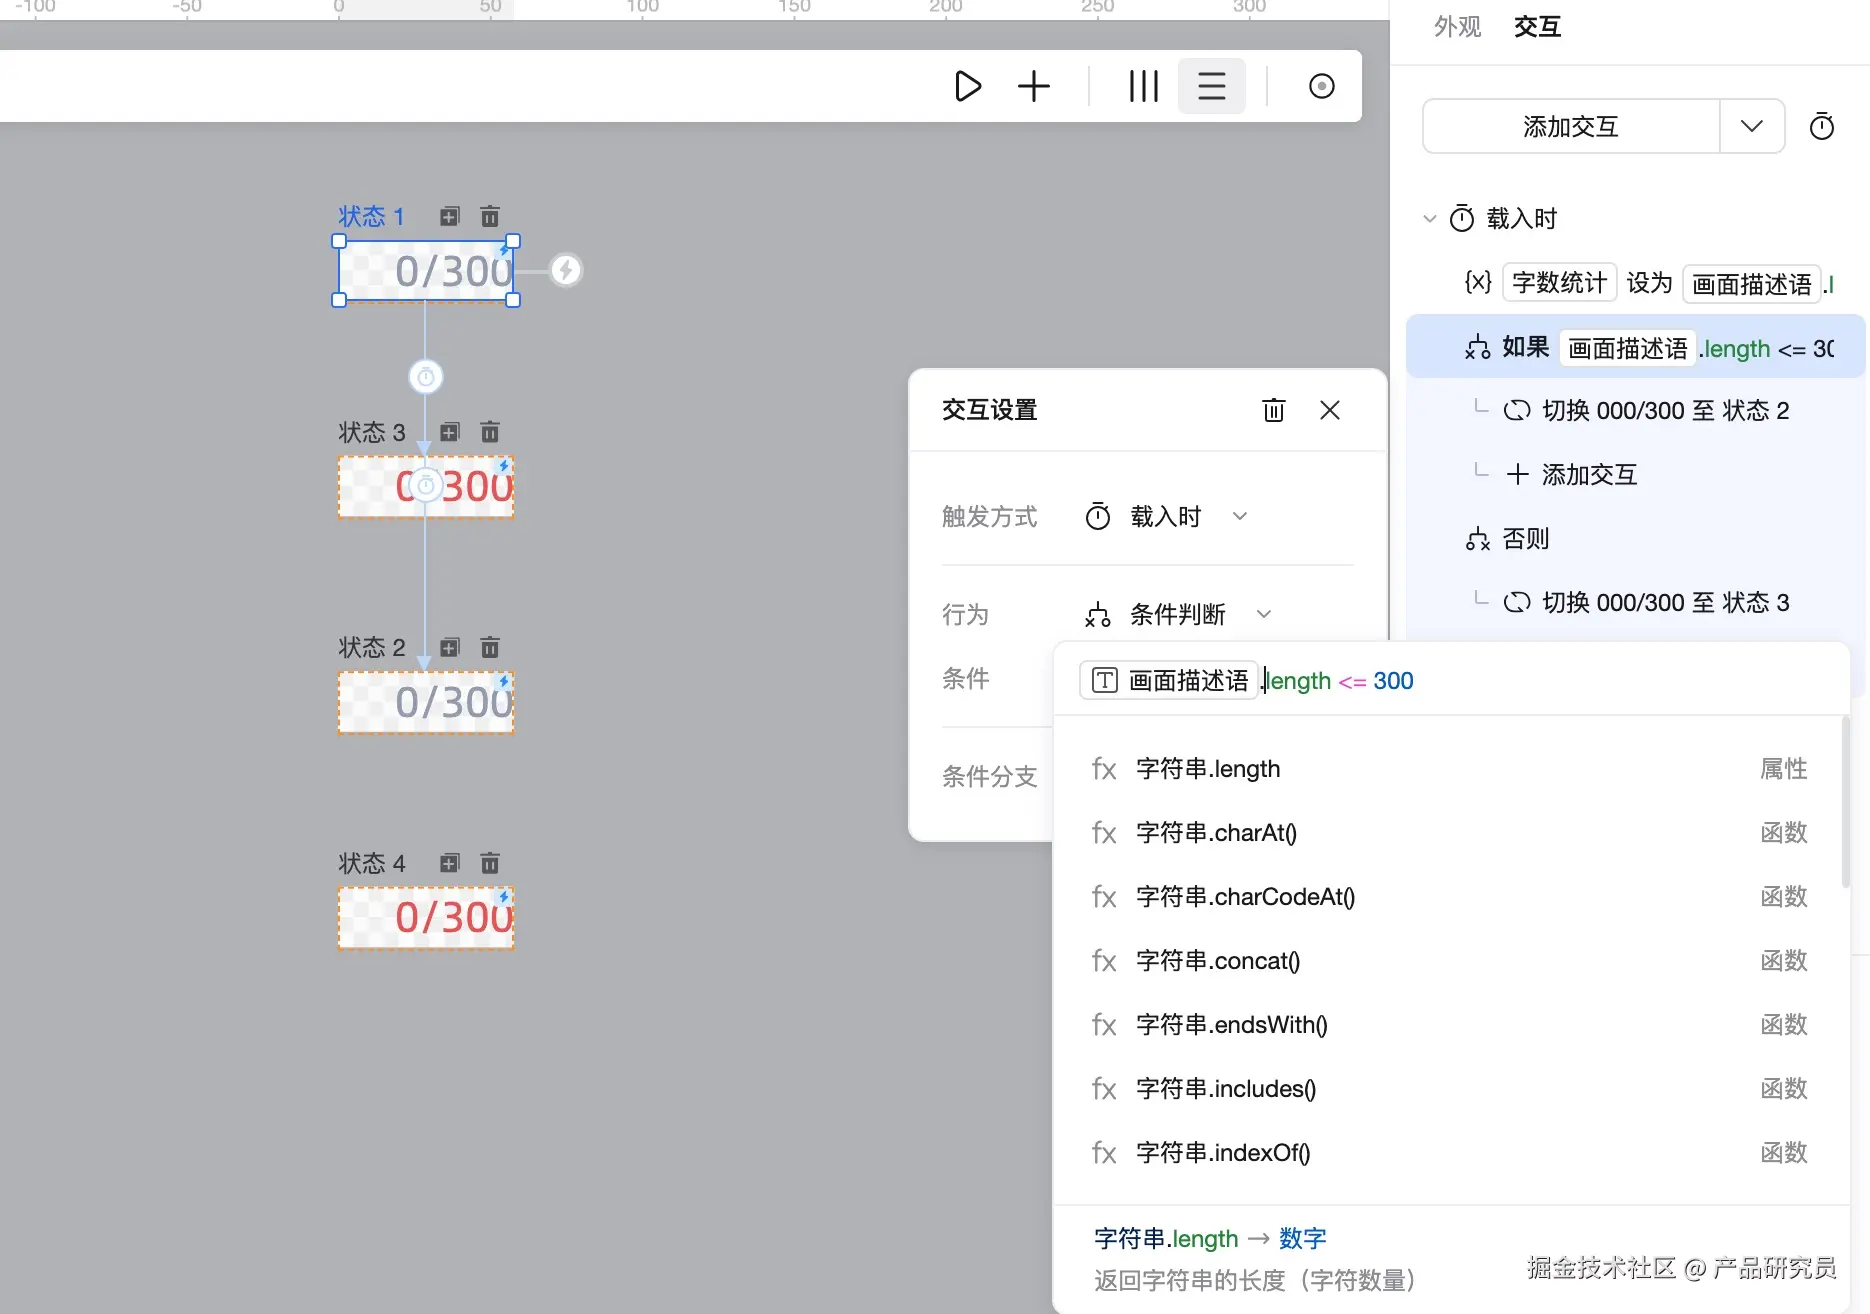Switch to vertical columns layout icon

1144,86
